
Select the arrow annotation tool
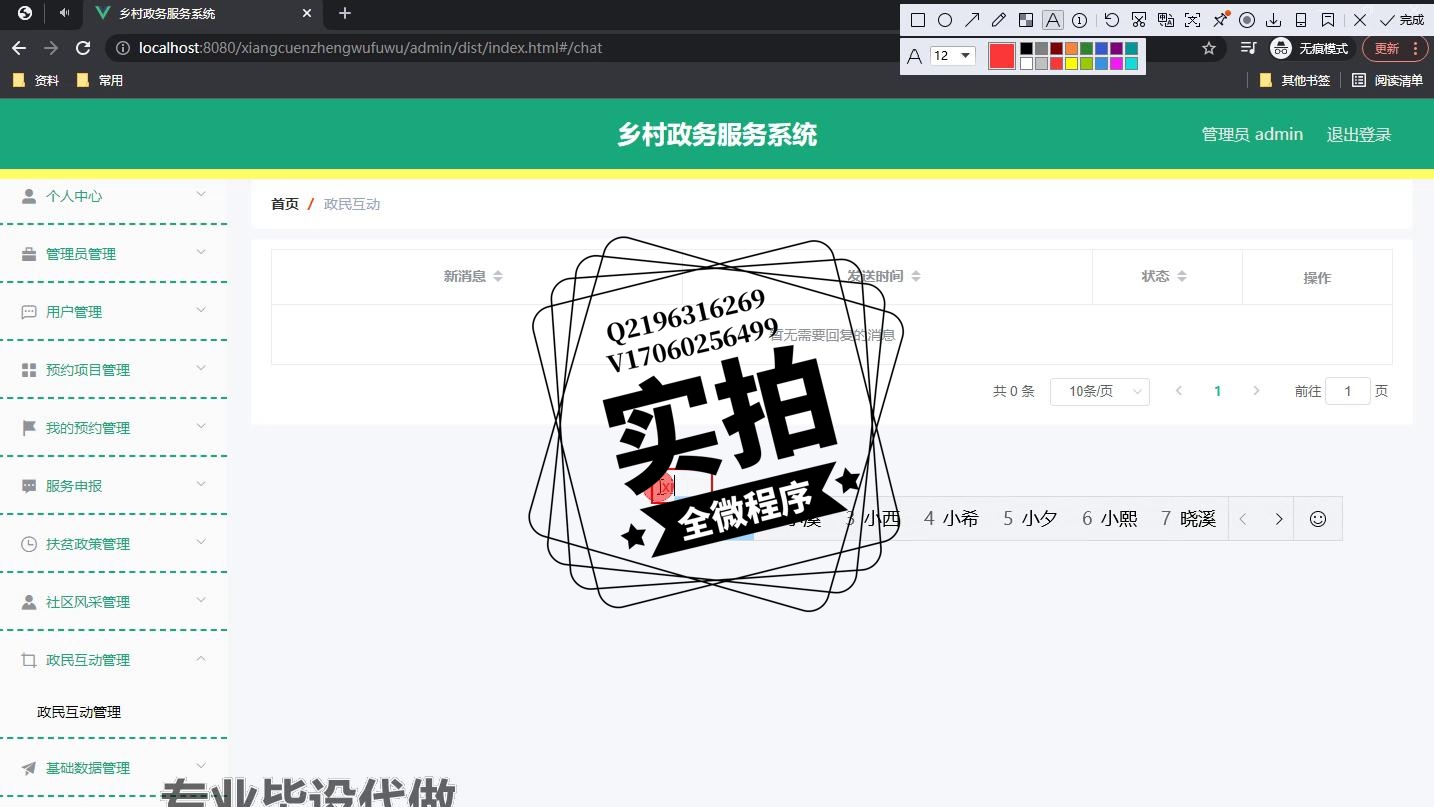coord(972,20)
